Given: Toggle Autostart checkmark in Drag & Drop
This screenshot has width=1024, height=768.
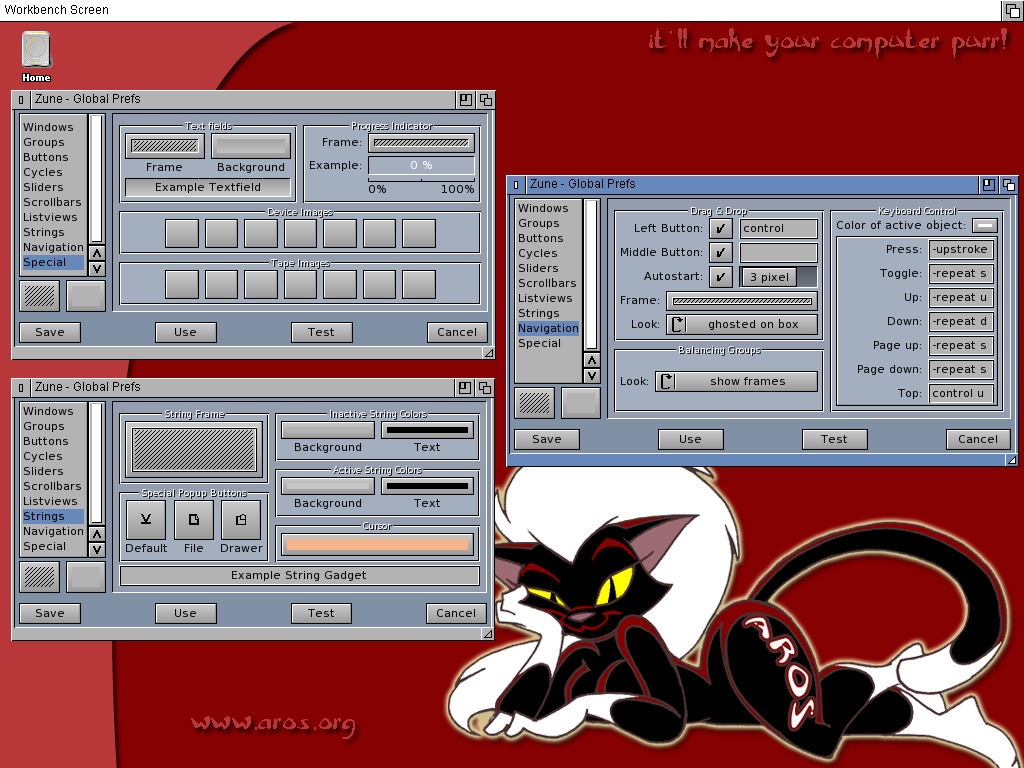Looking at the screenshot, I should click(721, 277).
